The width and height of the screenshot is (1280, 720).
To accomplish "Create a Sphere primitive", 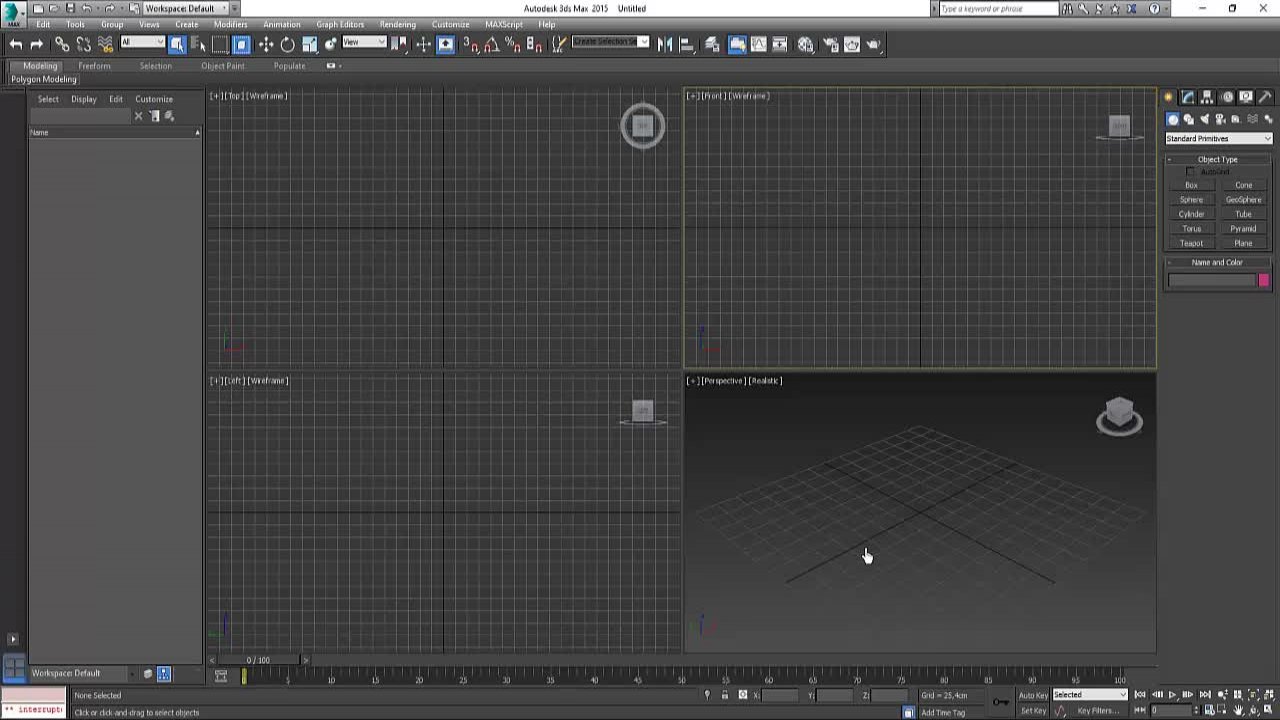I will [1191, 200].
